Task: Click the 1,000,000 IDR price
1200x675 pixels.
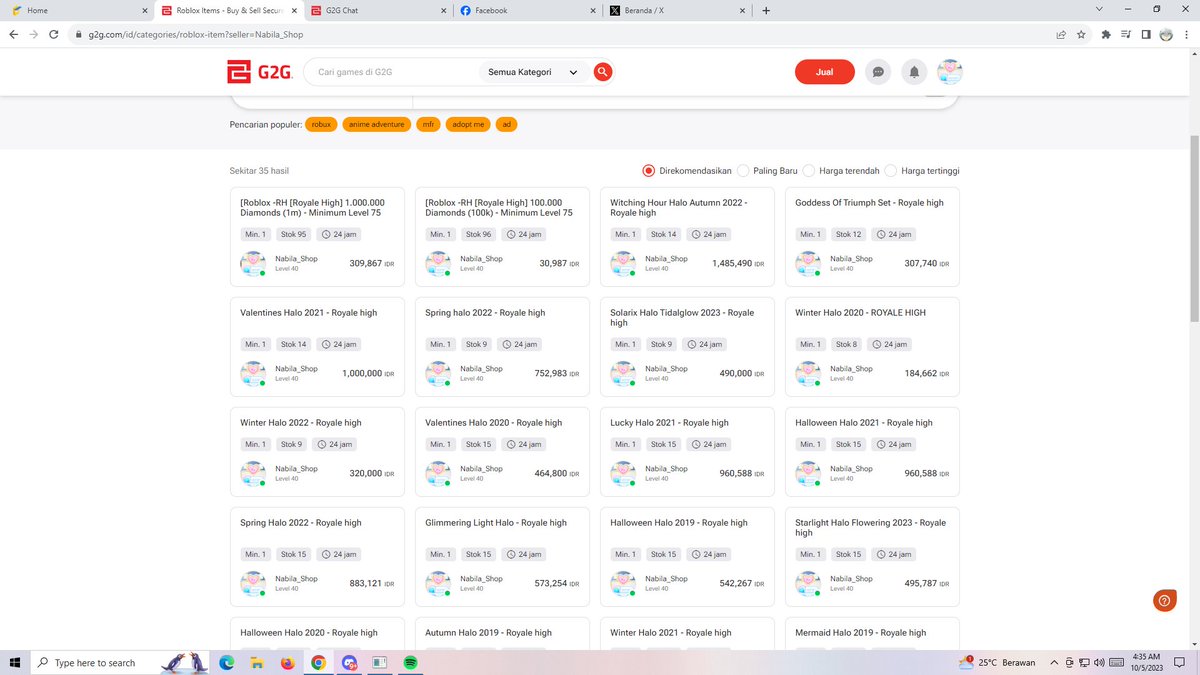Action: click(x=368, y=374)
